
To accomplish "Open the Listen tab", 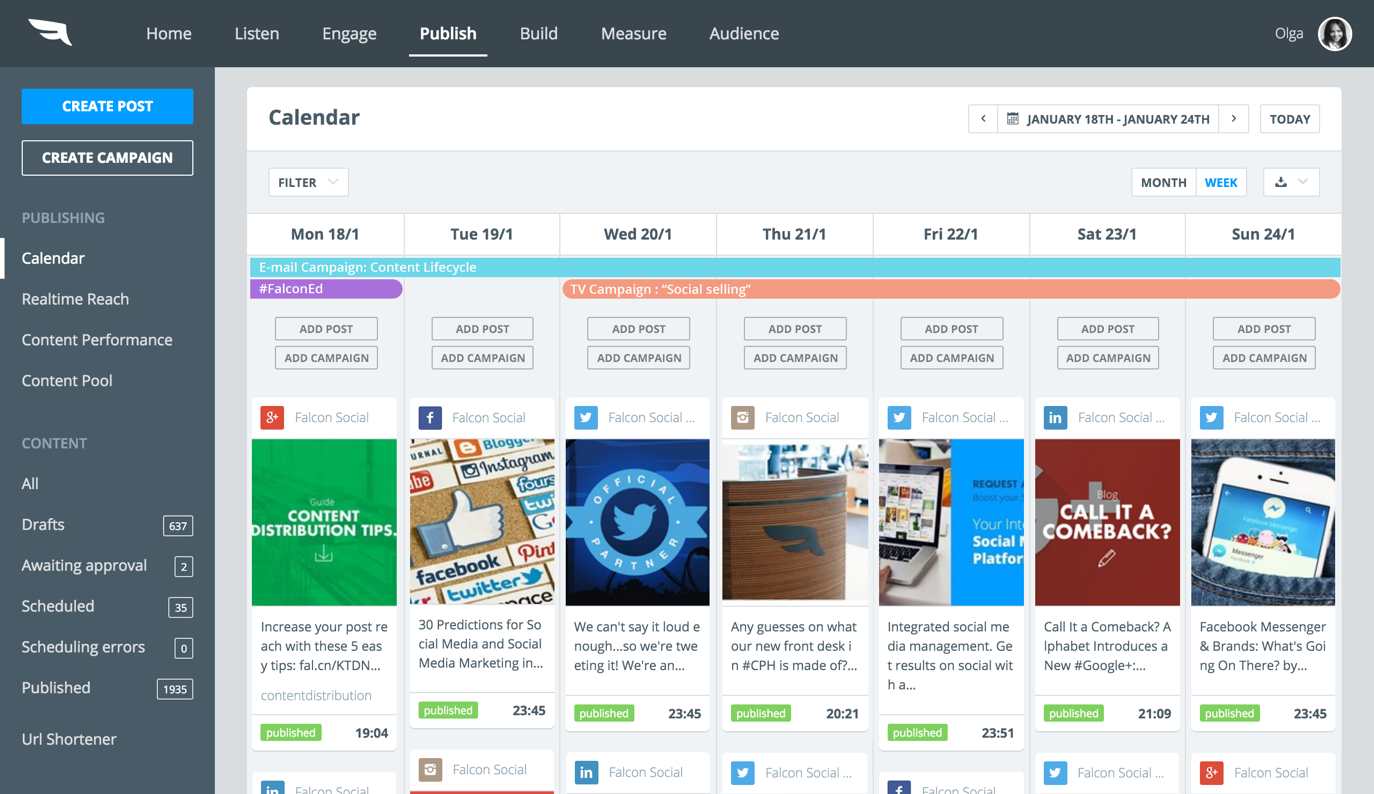I will [x=257, y=33].
